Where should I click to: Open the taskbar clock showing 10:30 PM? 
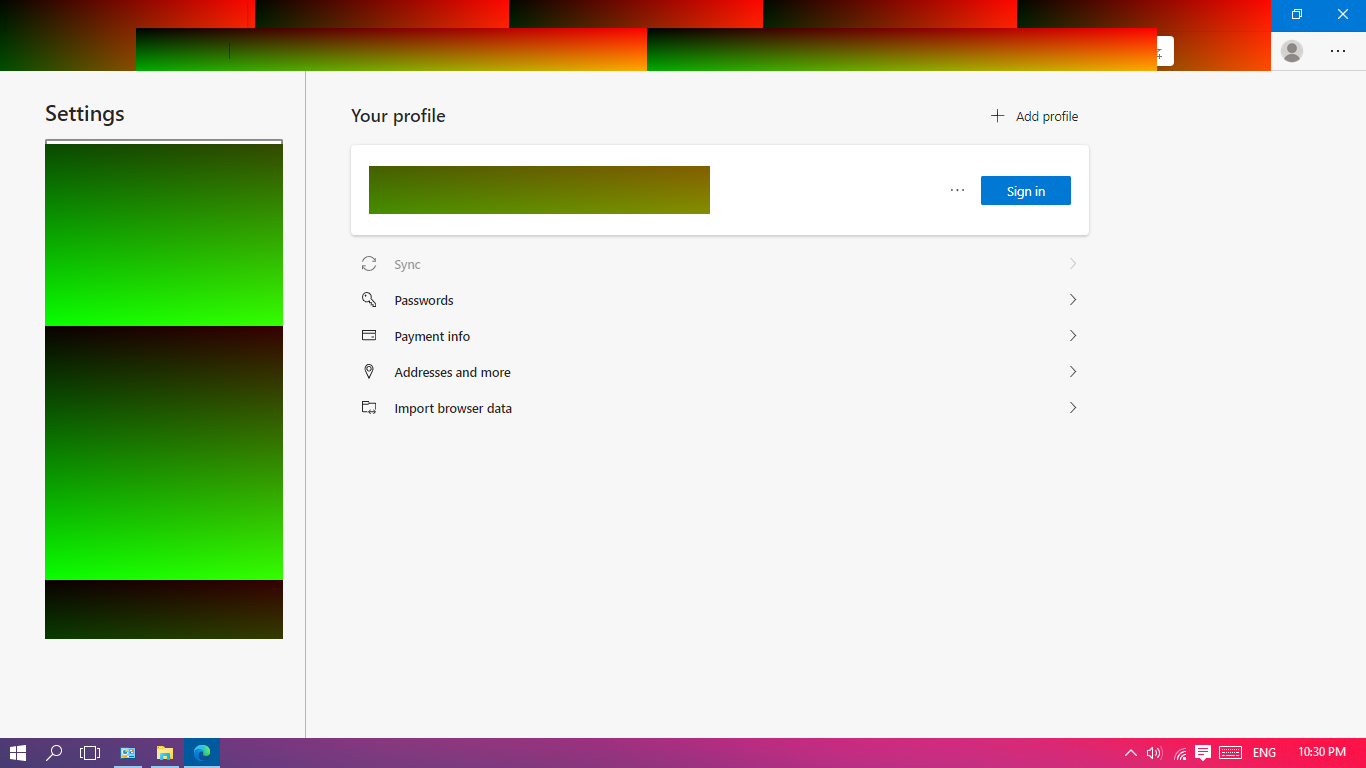[x=1322, y=752]
